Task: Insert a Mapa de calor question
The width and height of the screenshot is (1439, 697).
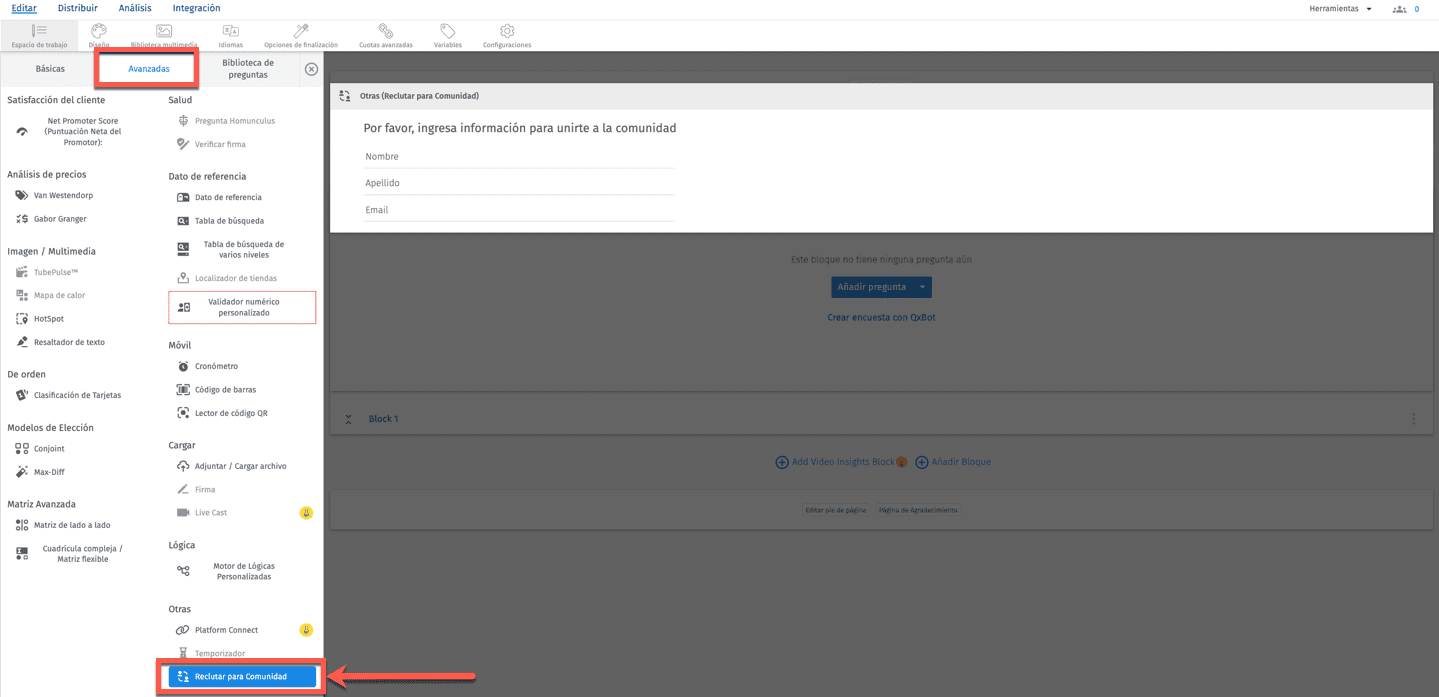Action: pos(60,294)
